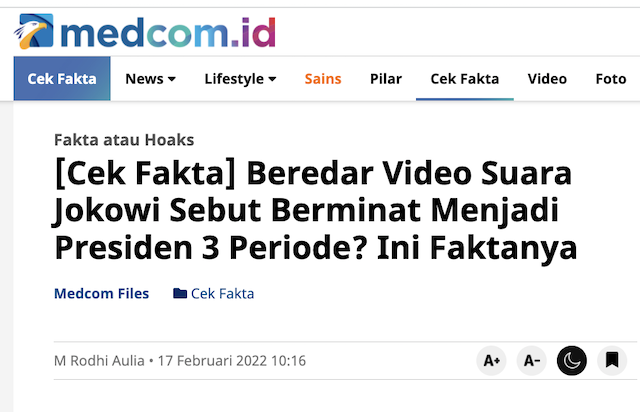Open the Video menu item
This screenshot has height=412, width=640.
[x=547, y=79]
